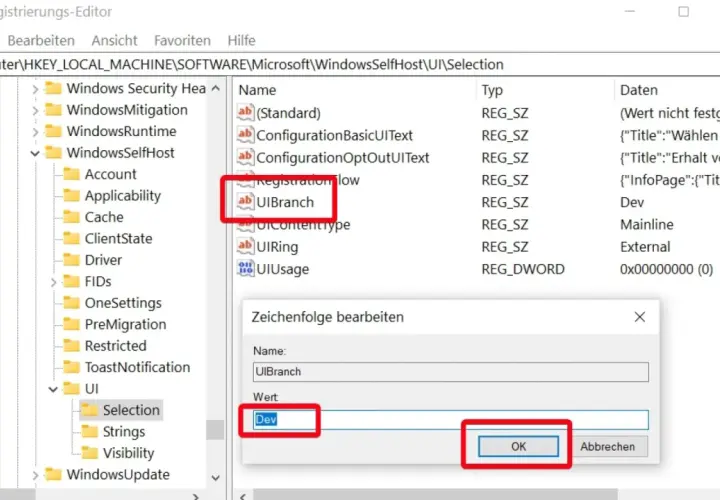Click the Visibility folder icon
This screenshot has width=720, height=500.
pyautogui.click(x=89, y=453)
